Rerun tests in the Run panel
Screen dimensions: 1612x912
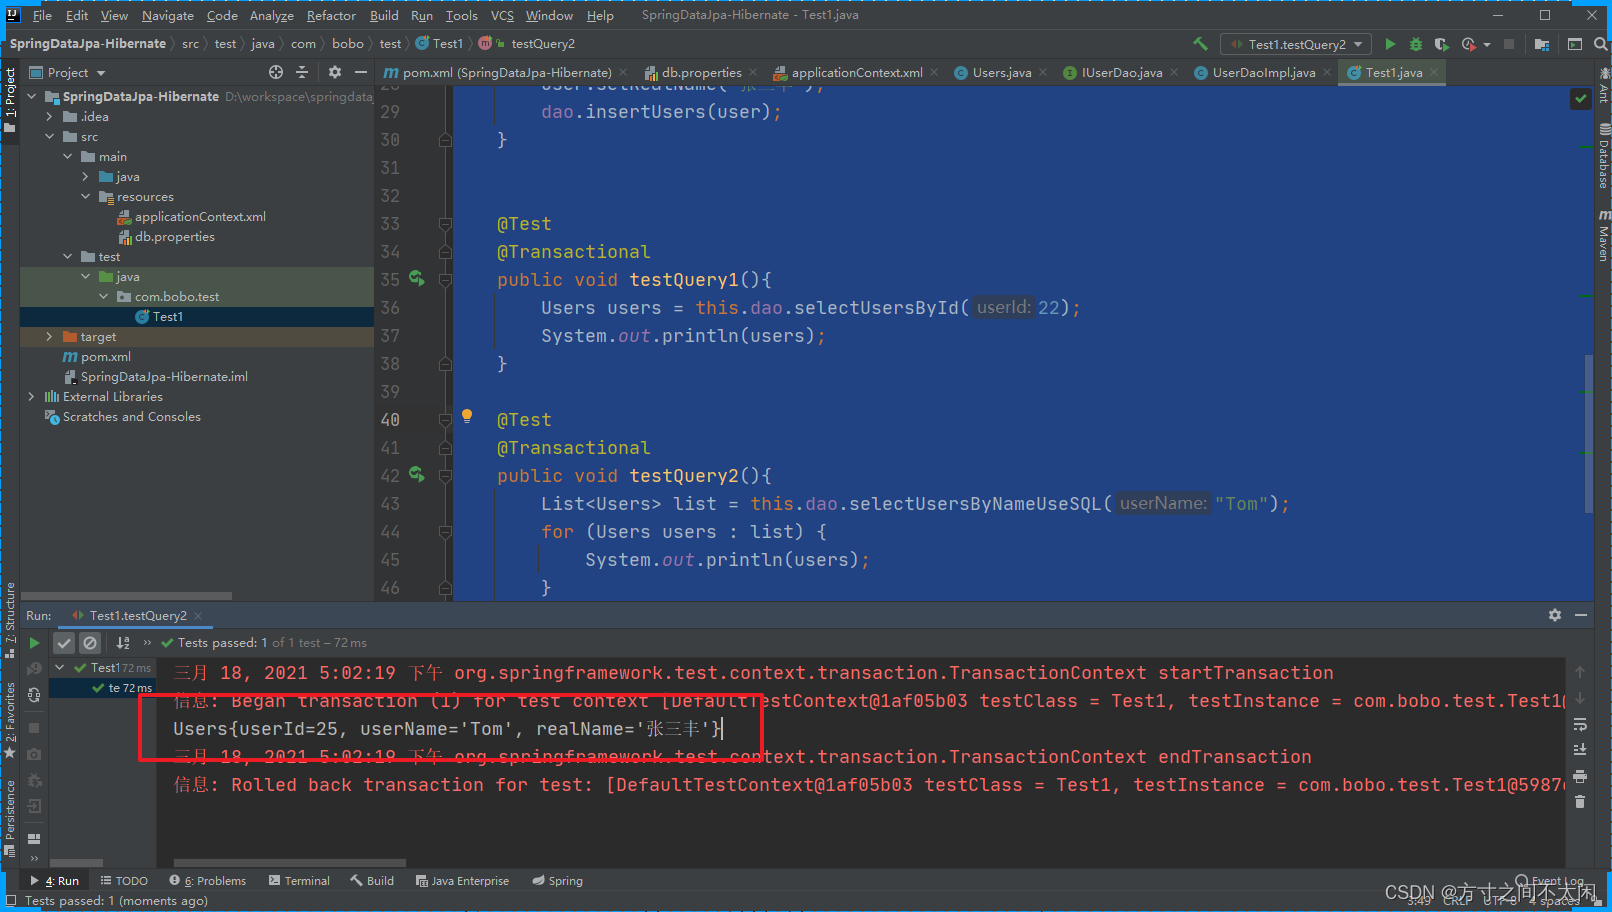pyautogui.click(x=34, y=642)
